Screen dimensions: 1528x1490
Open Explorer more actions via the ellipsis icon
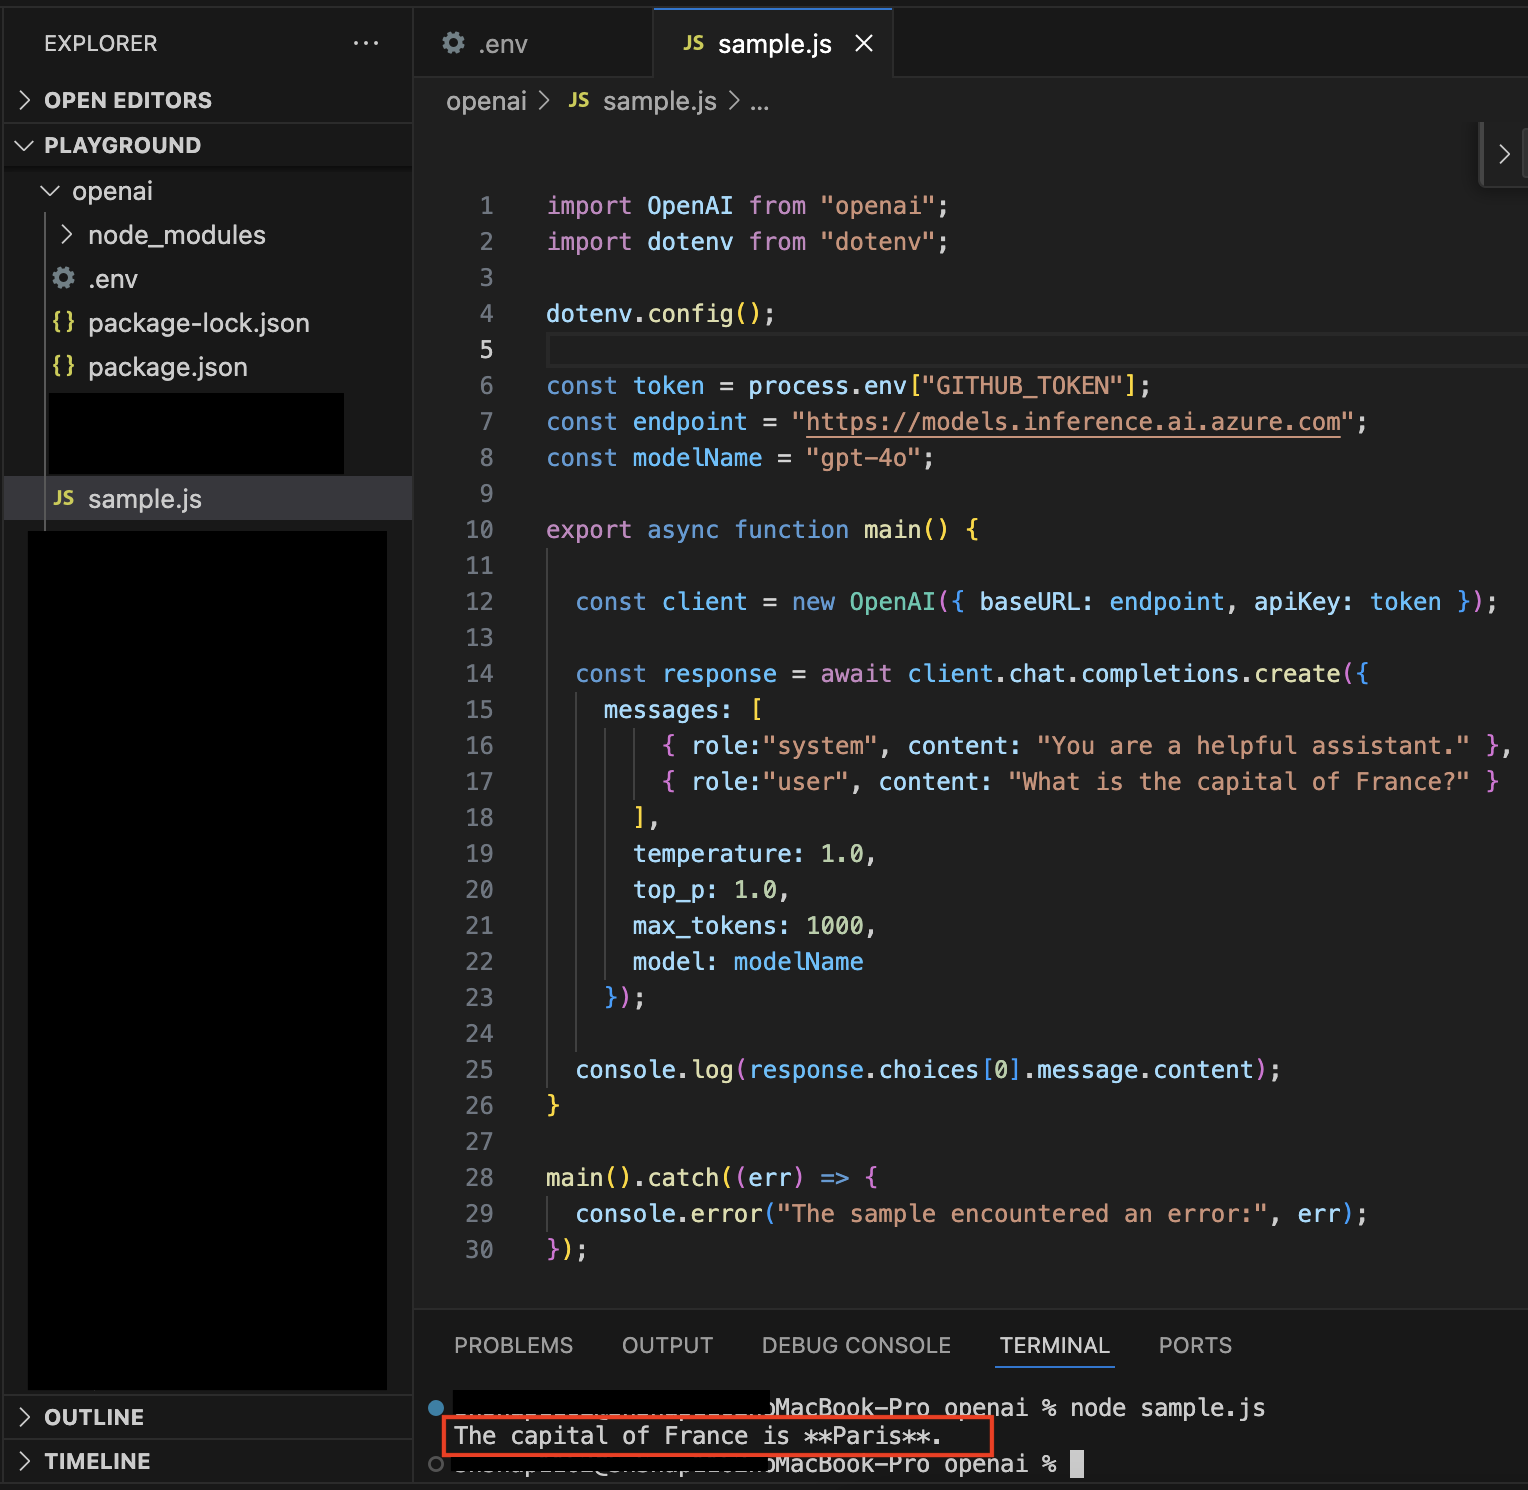tap(366, 43)
